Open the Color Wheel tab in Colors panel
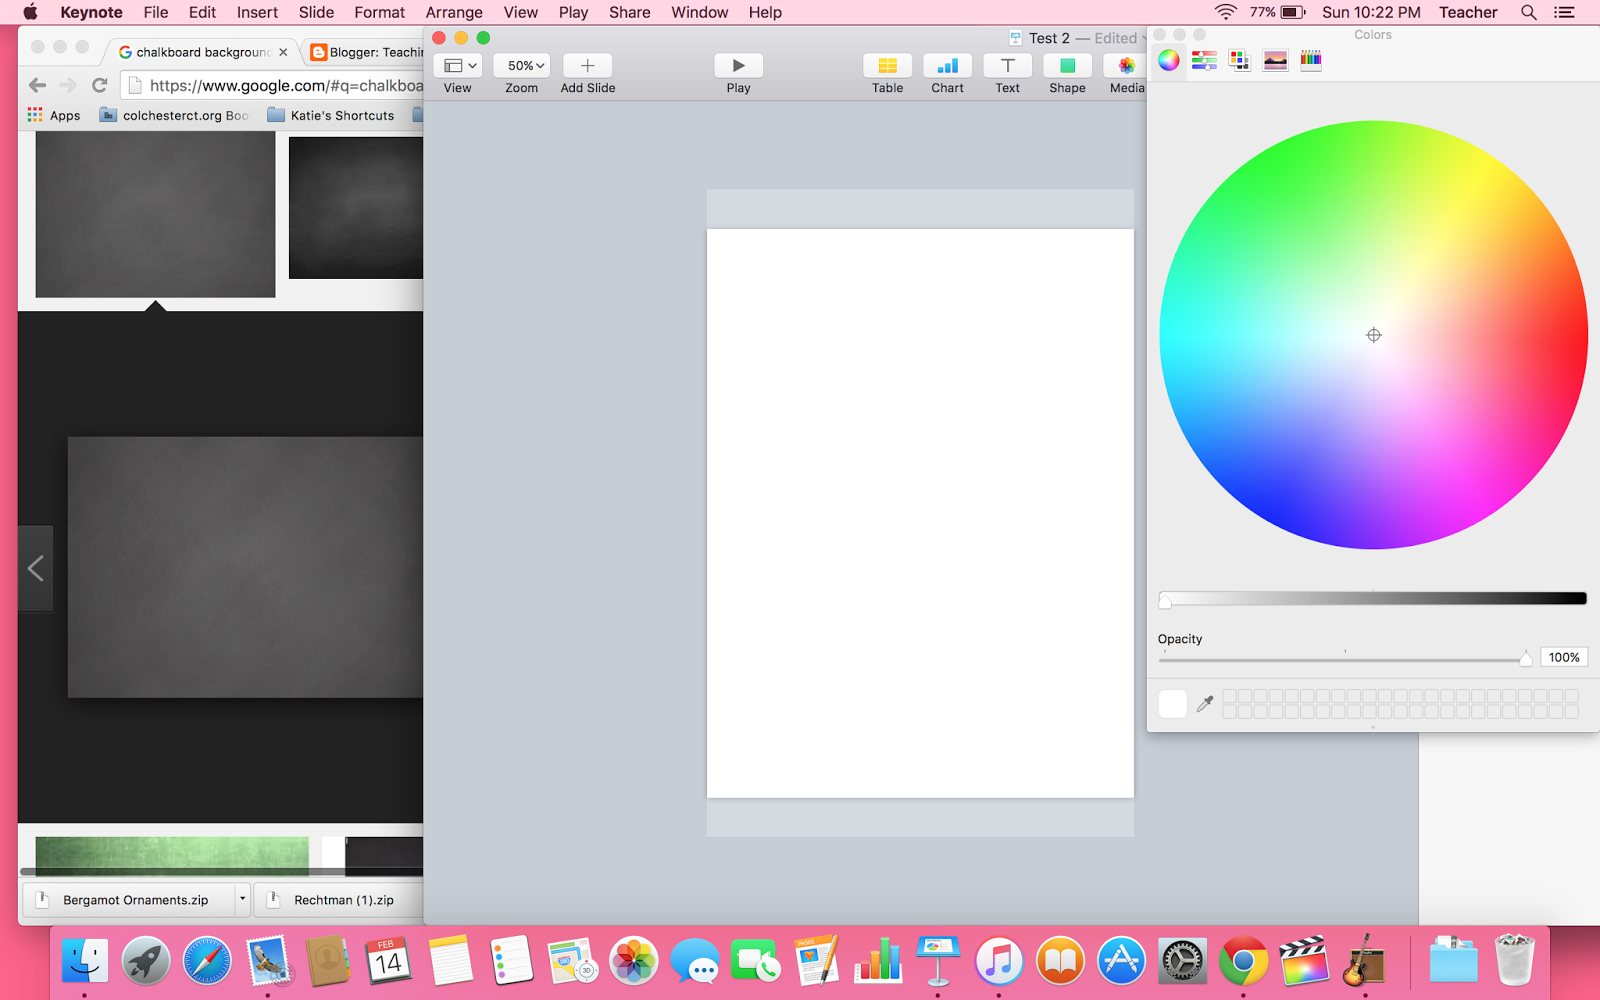The width and height of the screenshot is (1600, 1000). 1169,60
